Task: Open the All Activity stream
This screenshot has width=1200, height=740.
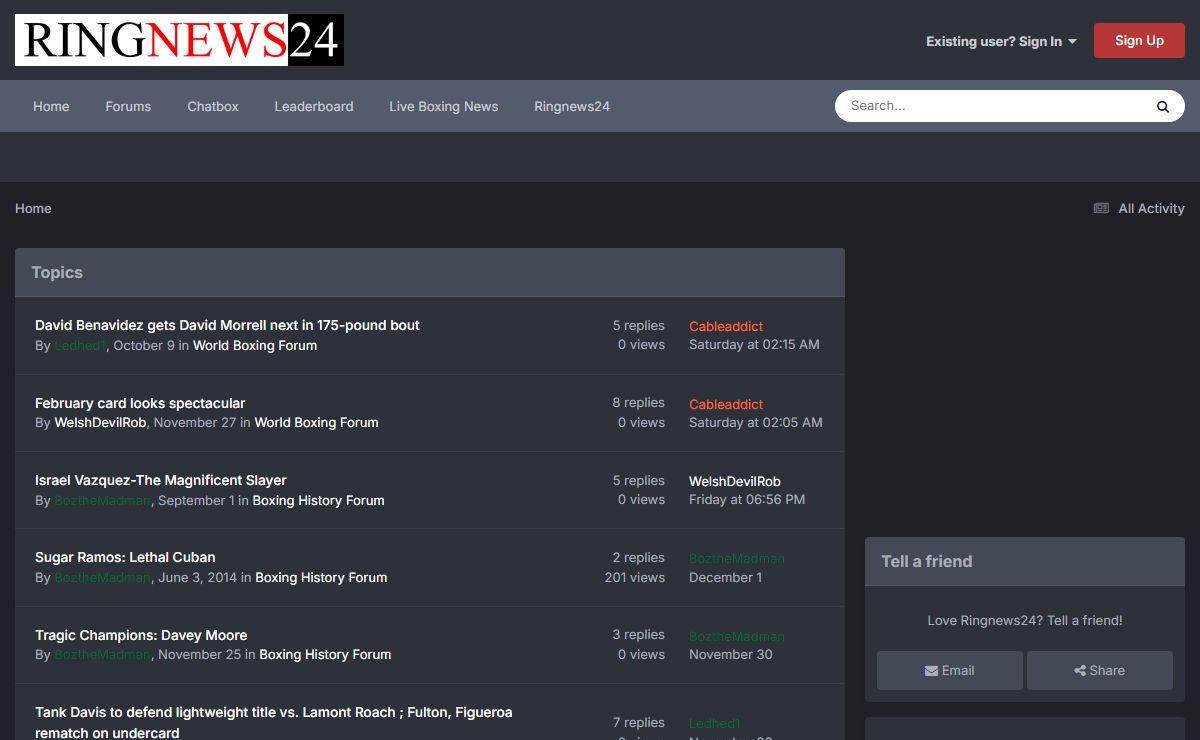Action: coord(1139,208)
